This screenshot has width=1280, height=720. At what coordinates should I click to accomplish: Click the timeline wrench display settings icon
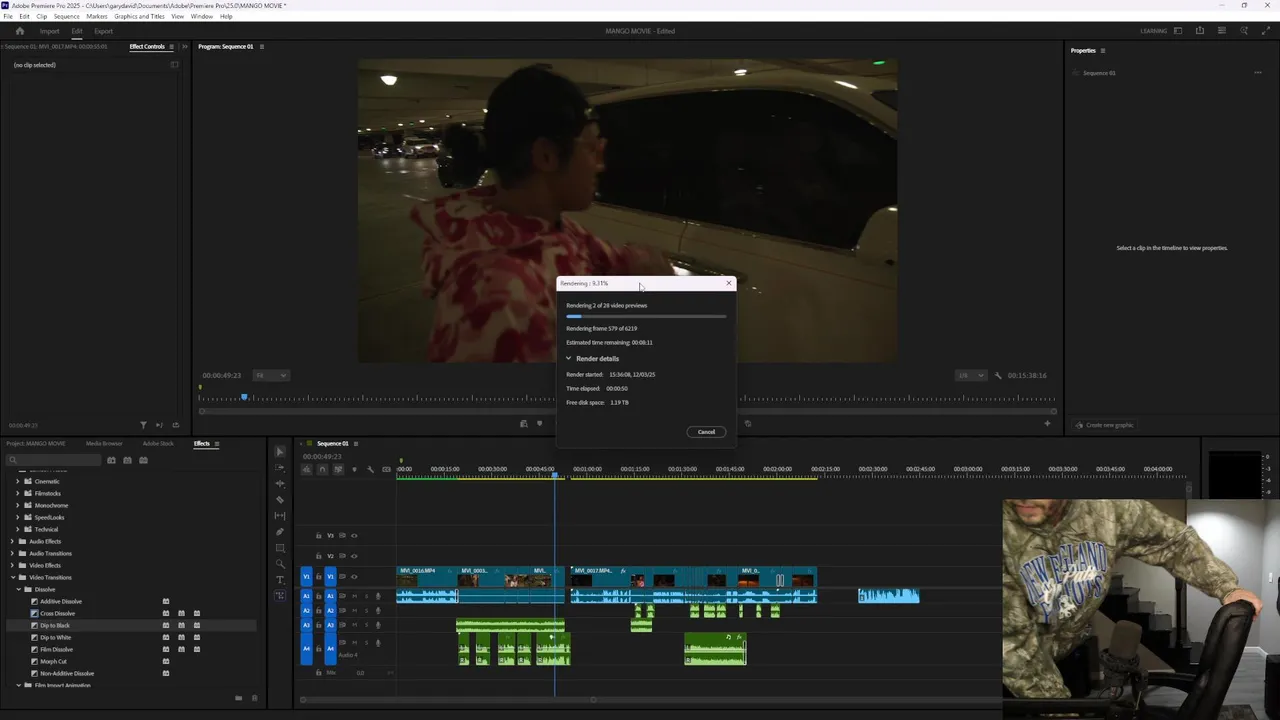(370, 469)
